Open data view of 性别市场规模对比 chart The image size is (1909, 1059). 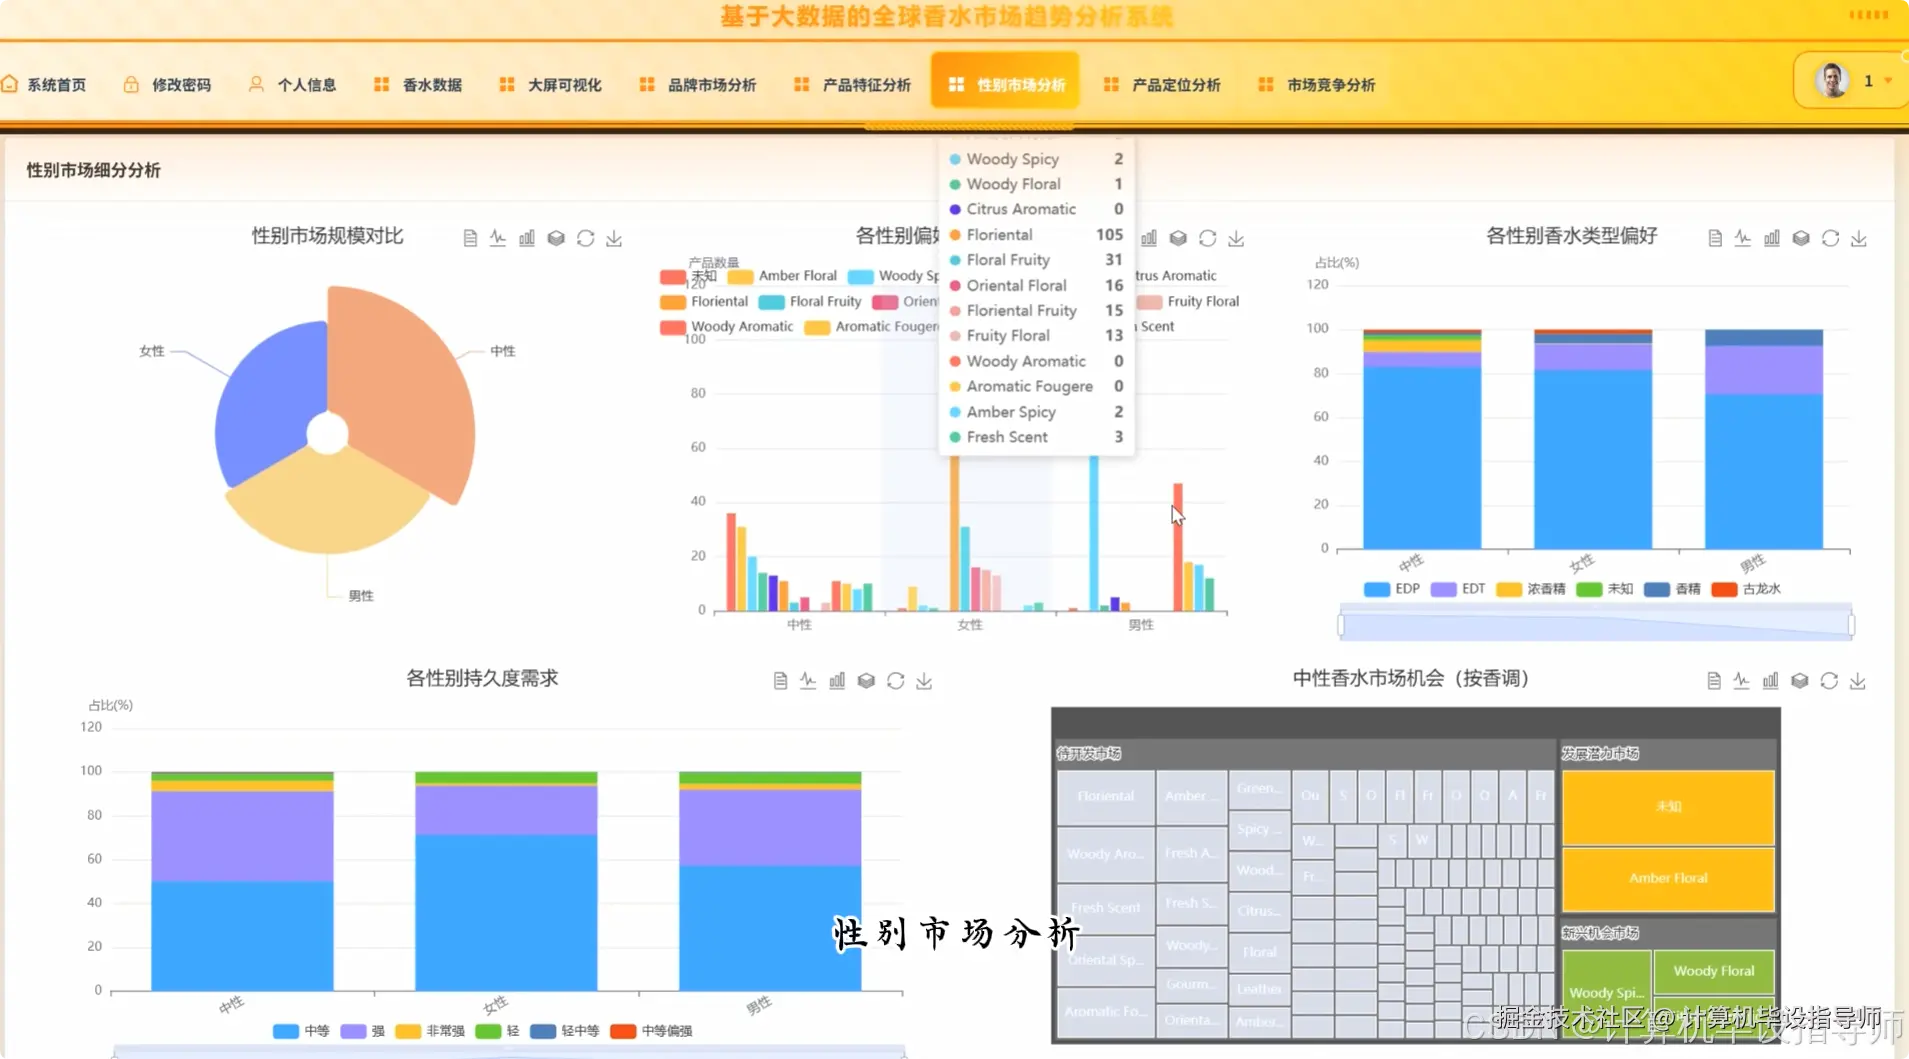[x=470, y=237]
